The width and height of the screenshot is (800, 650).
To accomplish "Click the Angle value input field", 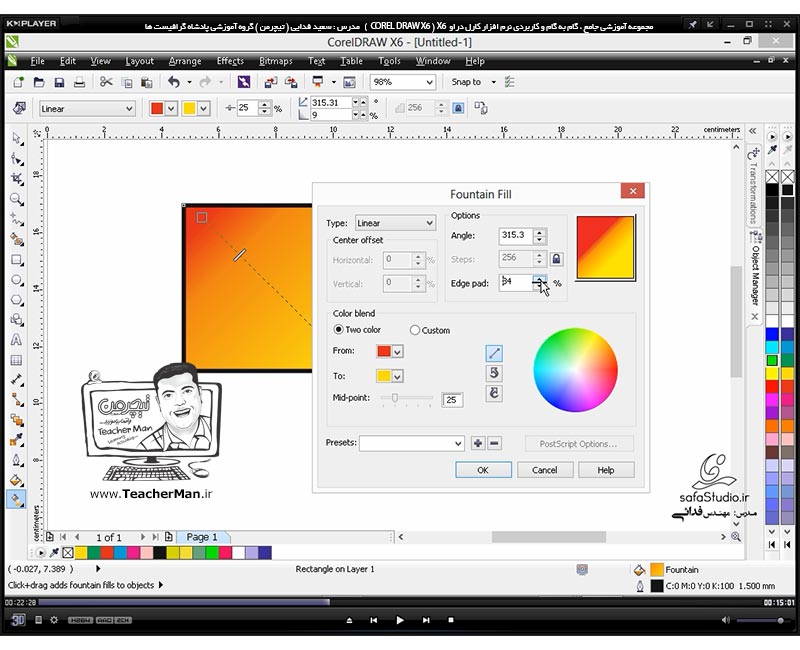I will [x=516, y=235].
